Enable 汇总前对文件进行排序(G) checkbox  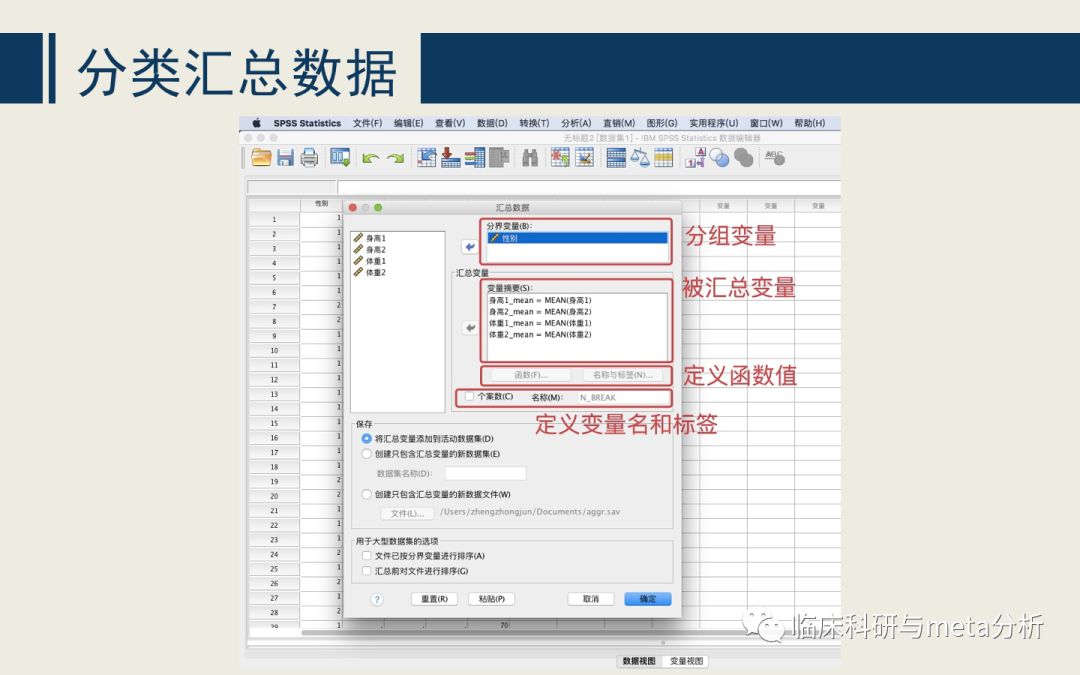[366, 571]
